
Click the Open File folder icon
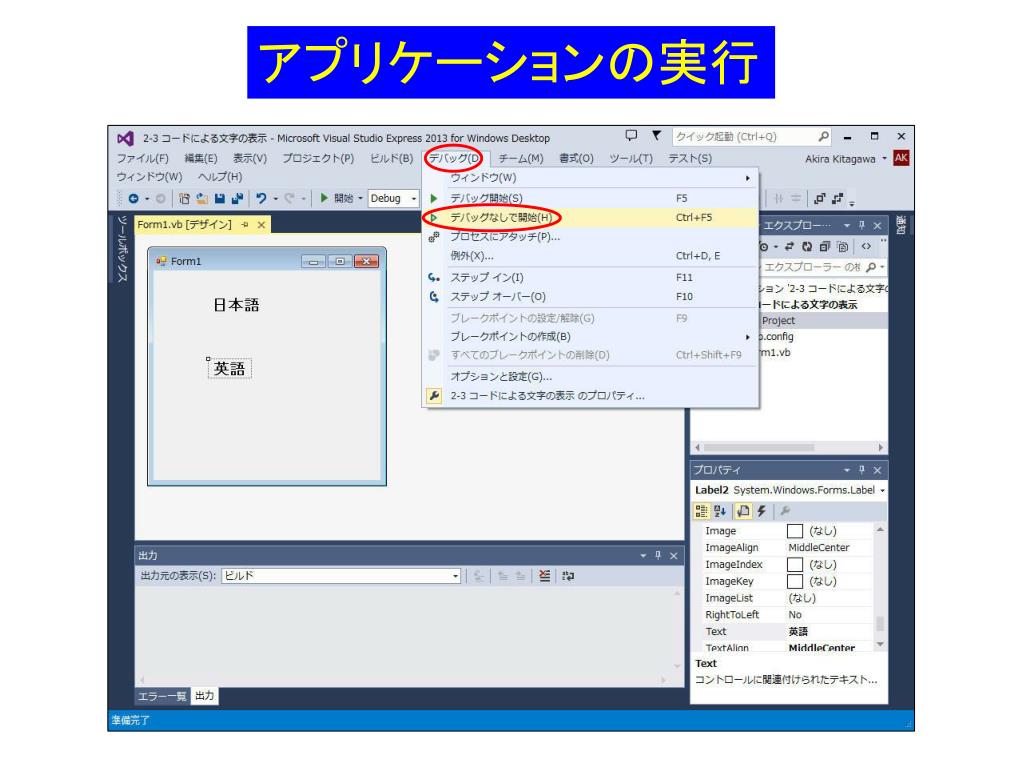(x=202, y=199)
